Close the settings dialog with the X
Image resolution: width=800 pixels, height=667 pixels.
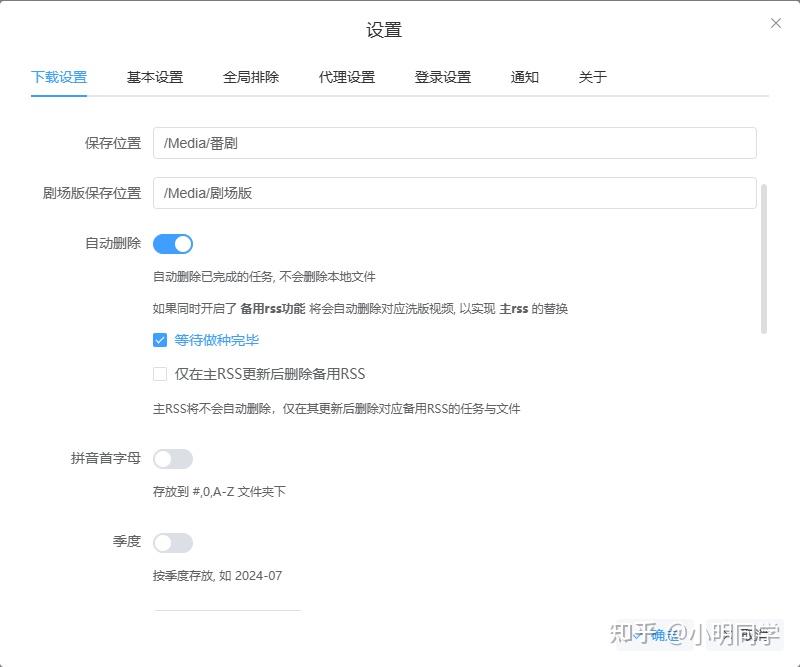776,22
